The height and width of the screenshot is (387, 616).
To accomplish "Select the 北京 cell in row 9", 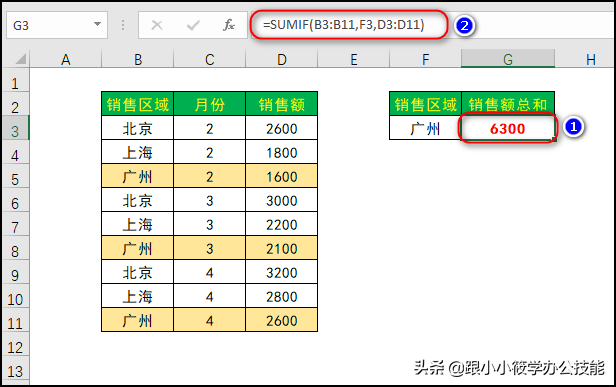I will [138, 272].
